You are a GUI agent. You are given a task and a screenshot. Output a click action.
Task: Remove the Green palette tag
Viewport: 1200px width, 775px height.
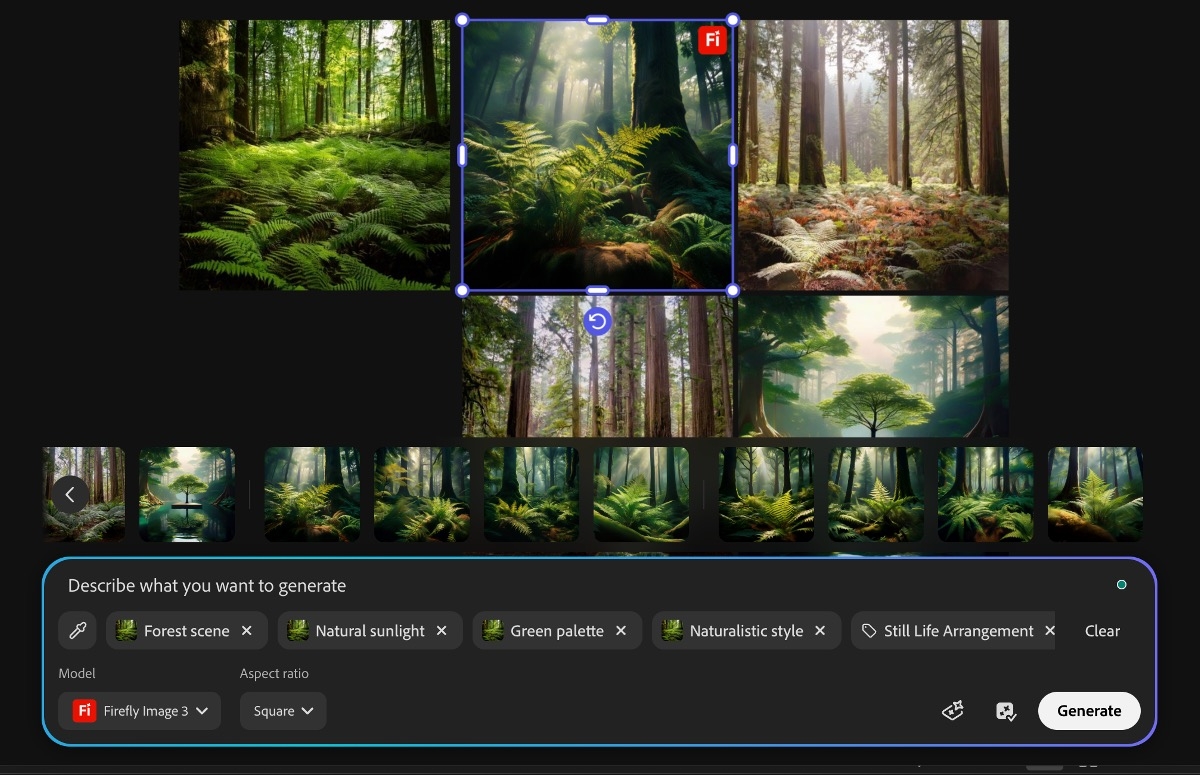click(621, 631)
